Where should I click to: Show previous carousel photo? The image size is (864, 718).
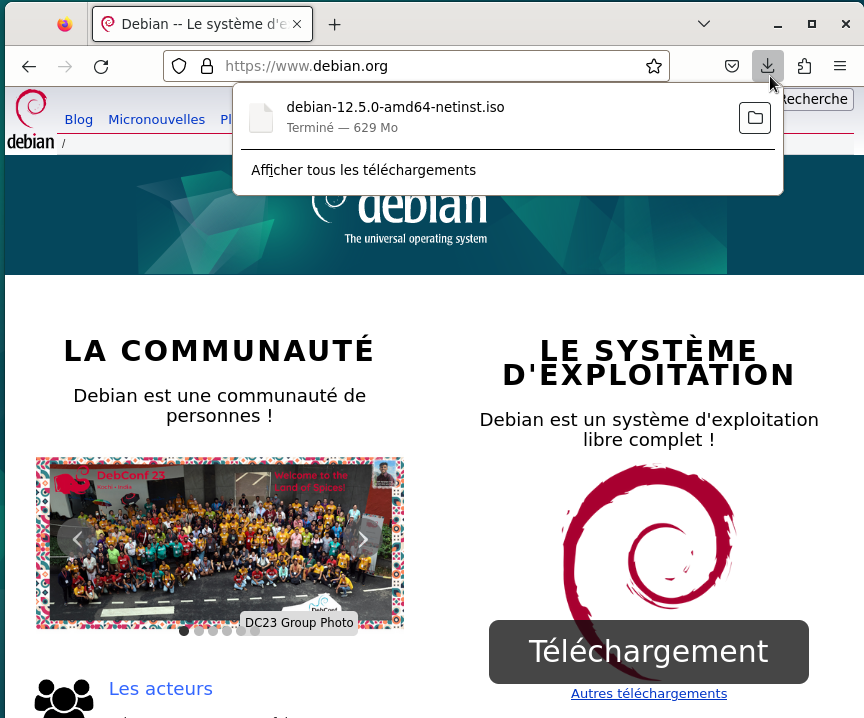77,539
